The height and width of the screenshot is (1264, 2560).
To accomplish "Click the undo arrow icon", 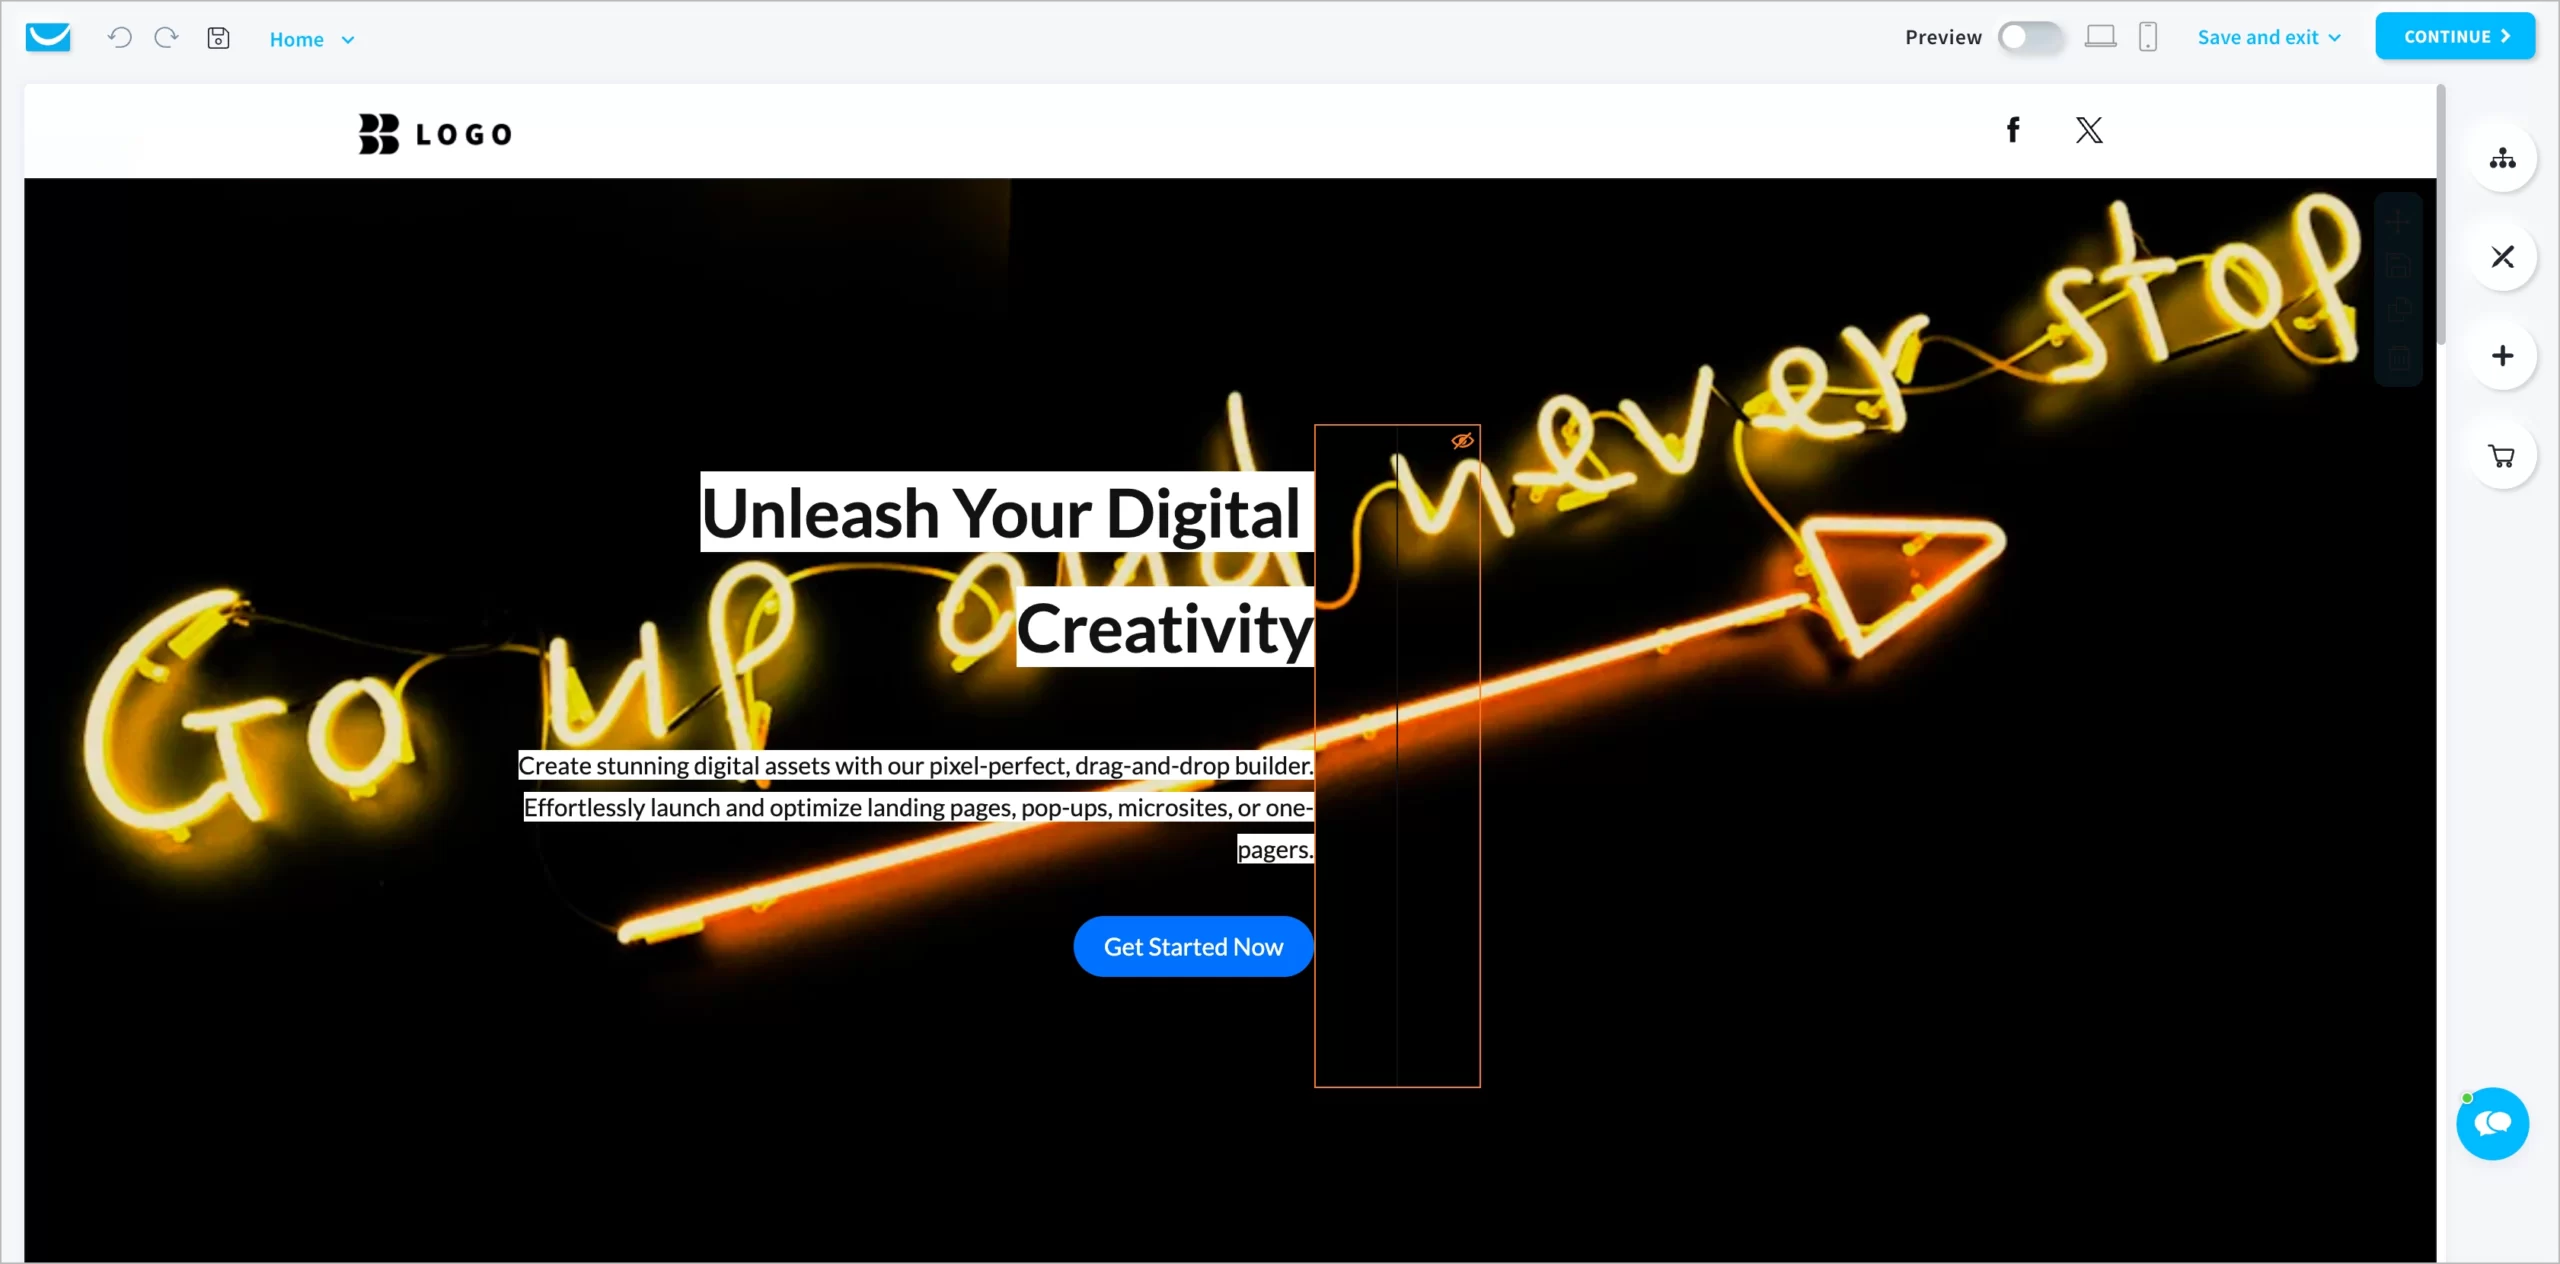I will coord(120,38).
